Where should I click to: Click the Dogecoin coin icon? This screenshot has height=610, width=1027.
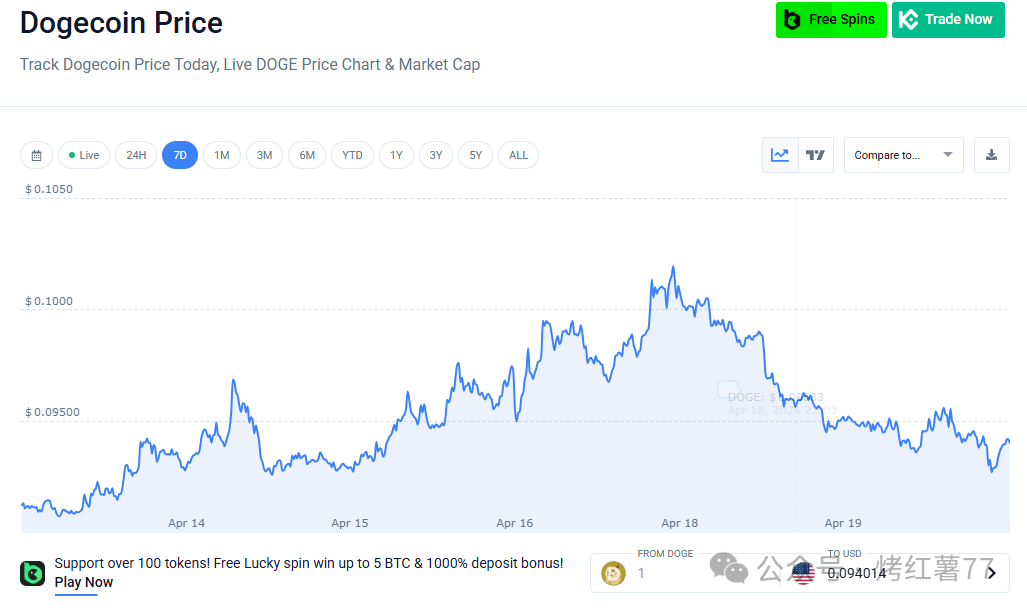pyautogui.click(x=613, y=573)
